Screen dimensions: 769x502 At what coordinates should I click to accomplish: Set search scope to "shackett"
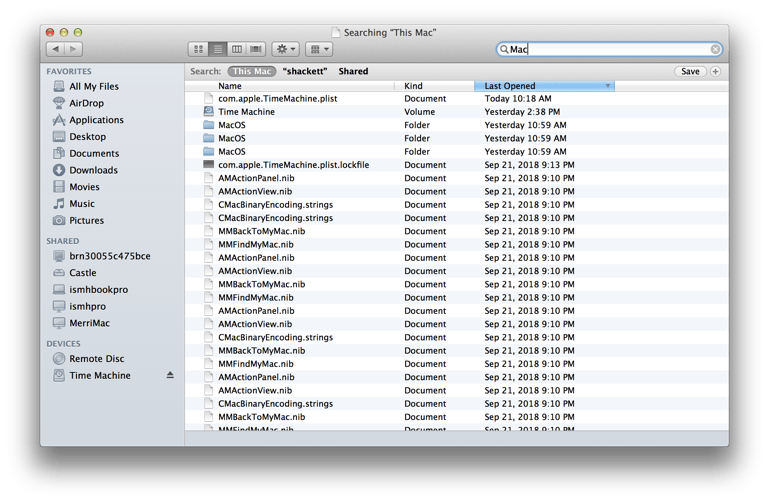pyautogui.click(x=305, y=72)
